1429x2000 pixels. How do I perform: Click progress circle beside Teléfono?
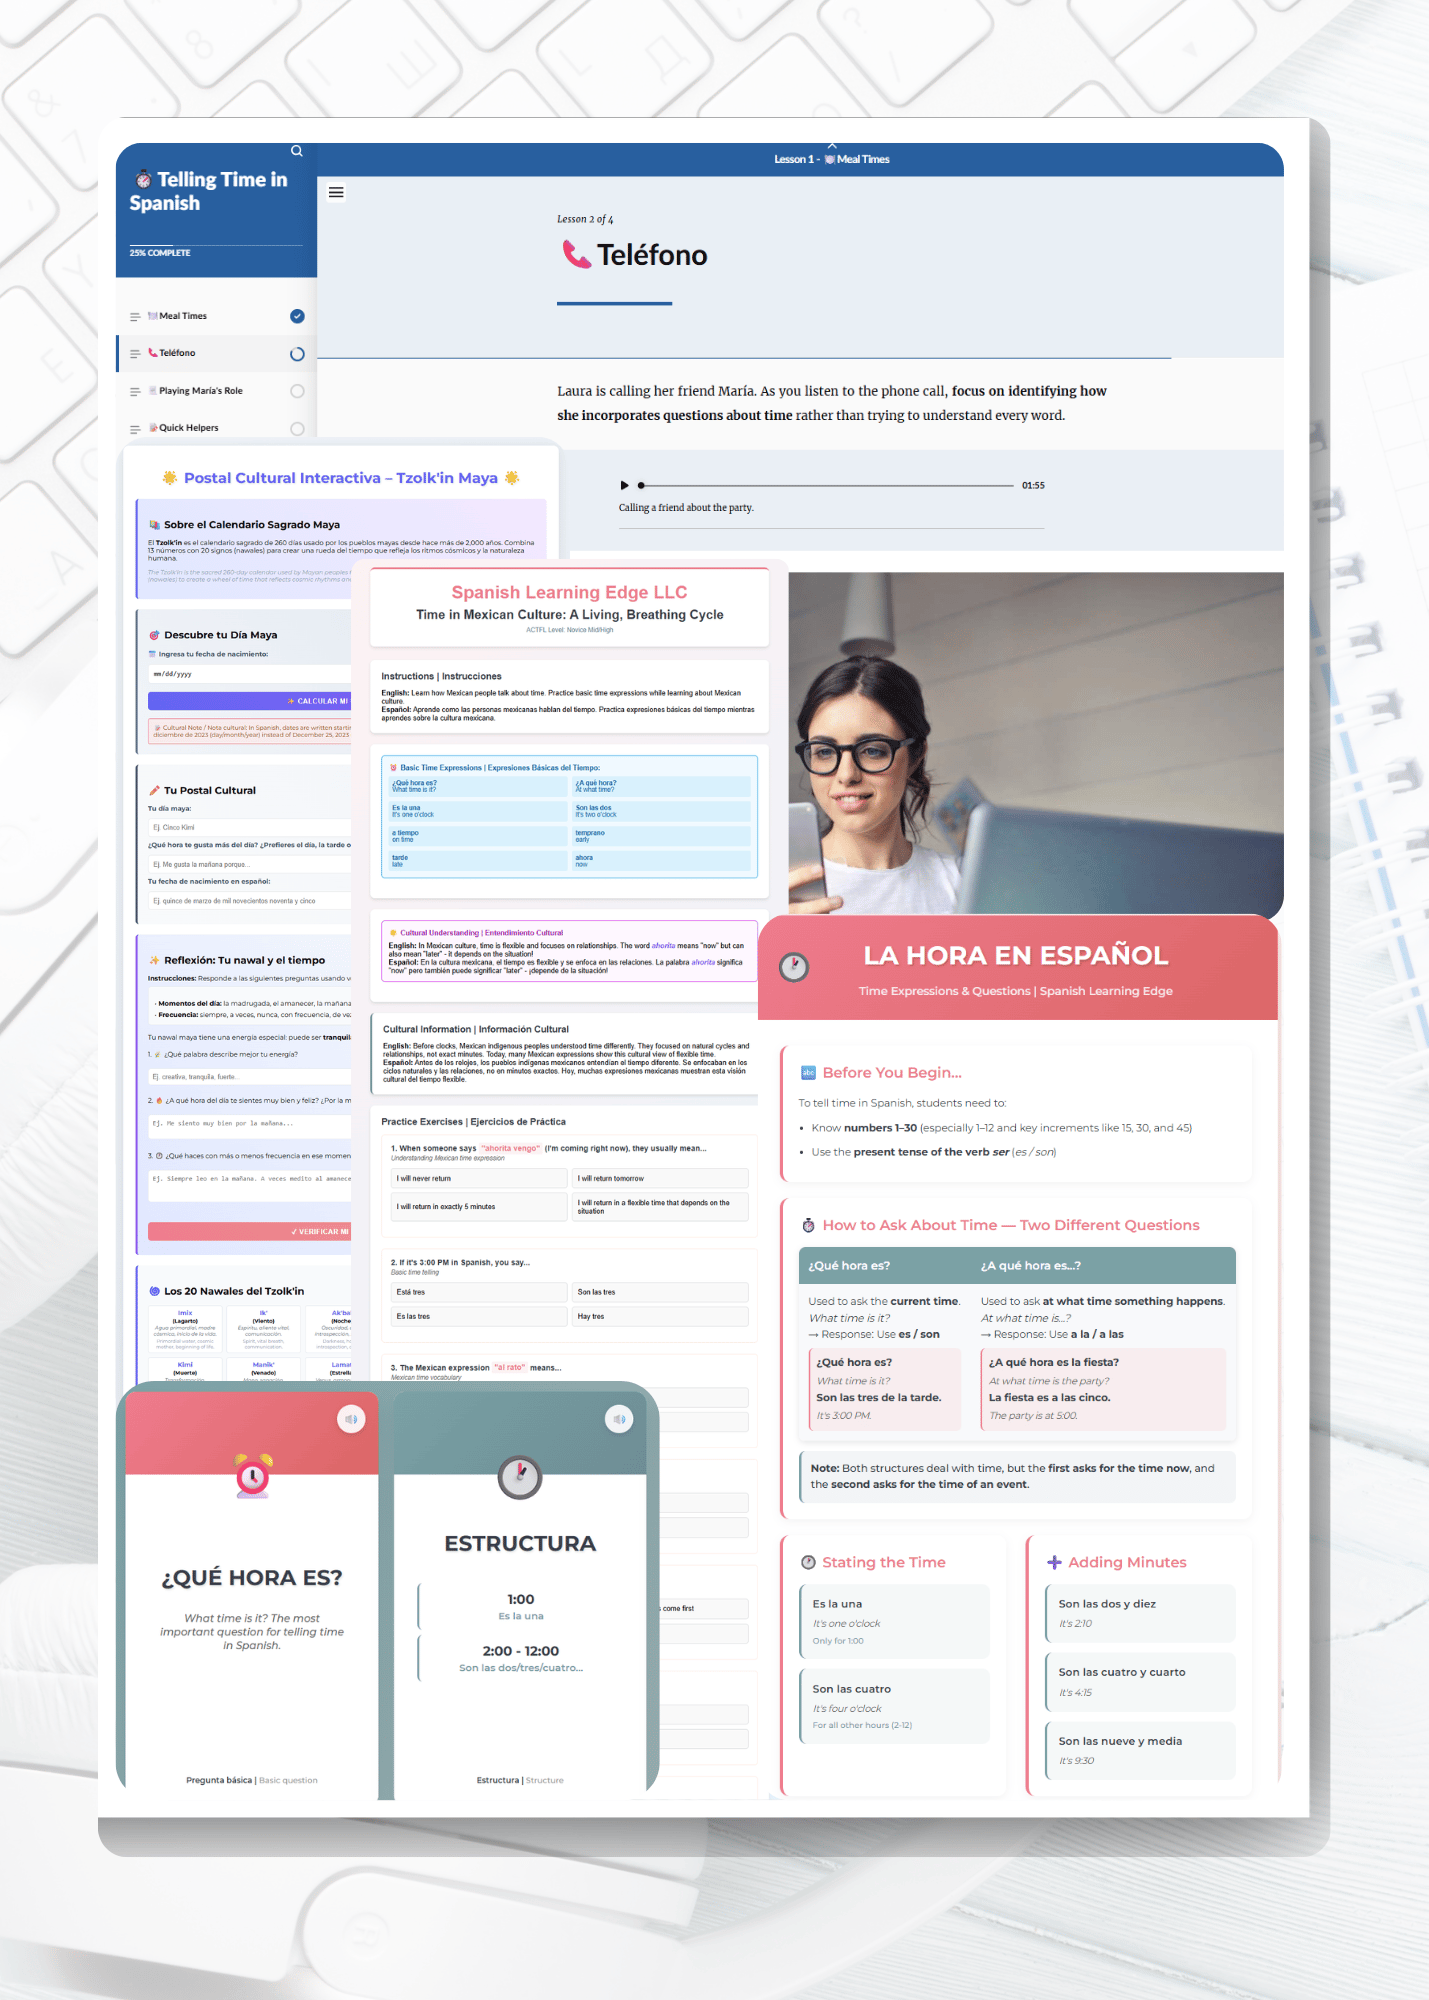click(x=297, y=354)
